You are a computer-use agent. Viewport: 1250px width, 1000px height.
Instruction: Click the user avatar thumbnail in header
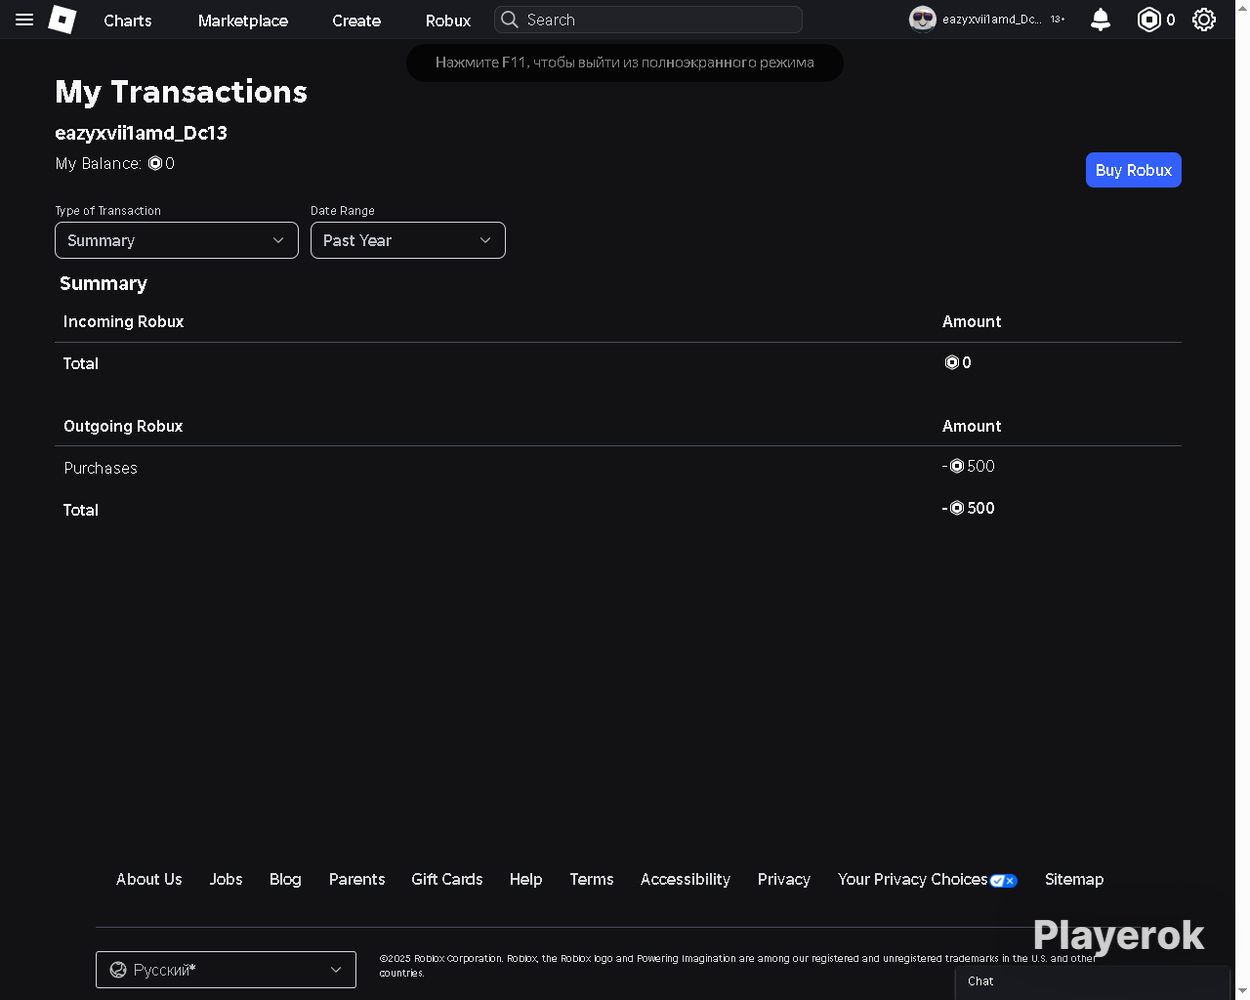922,19
